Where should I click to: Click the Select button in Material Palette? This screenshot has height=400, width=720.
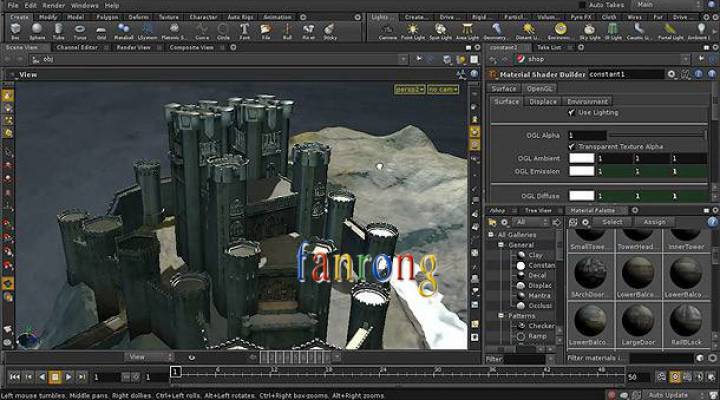tap(612, 222)
